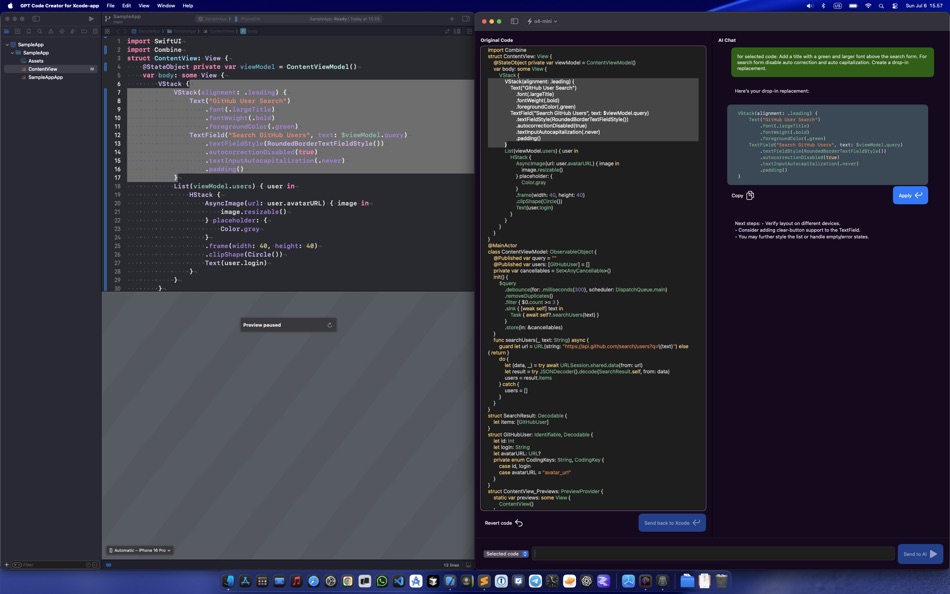950x594 pixels.
Task: Open the issue navigator warning icon
Action: click(x=51, y=32)
